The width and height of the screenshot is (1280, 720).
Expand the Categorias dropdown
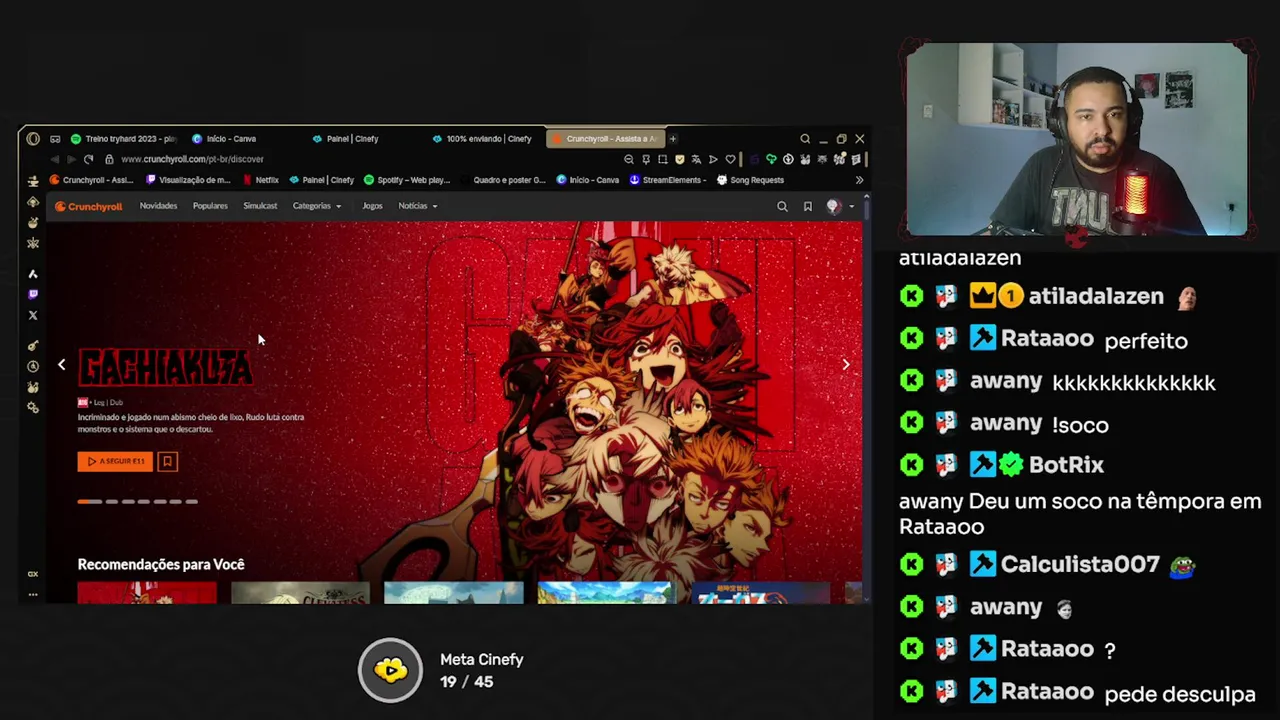(317, 206)
